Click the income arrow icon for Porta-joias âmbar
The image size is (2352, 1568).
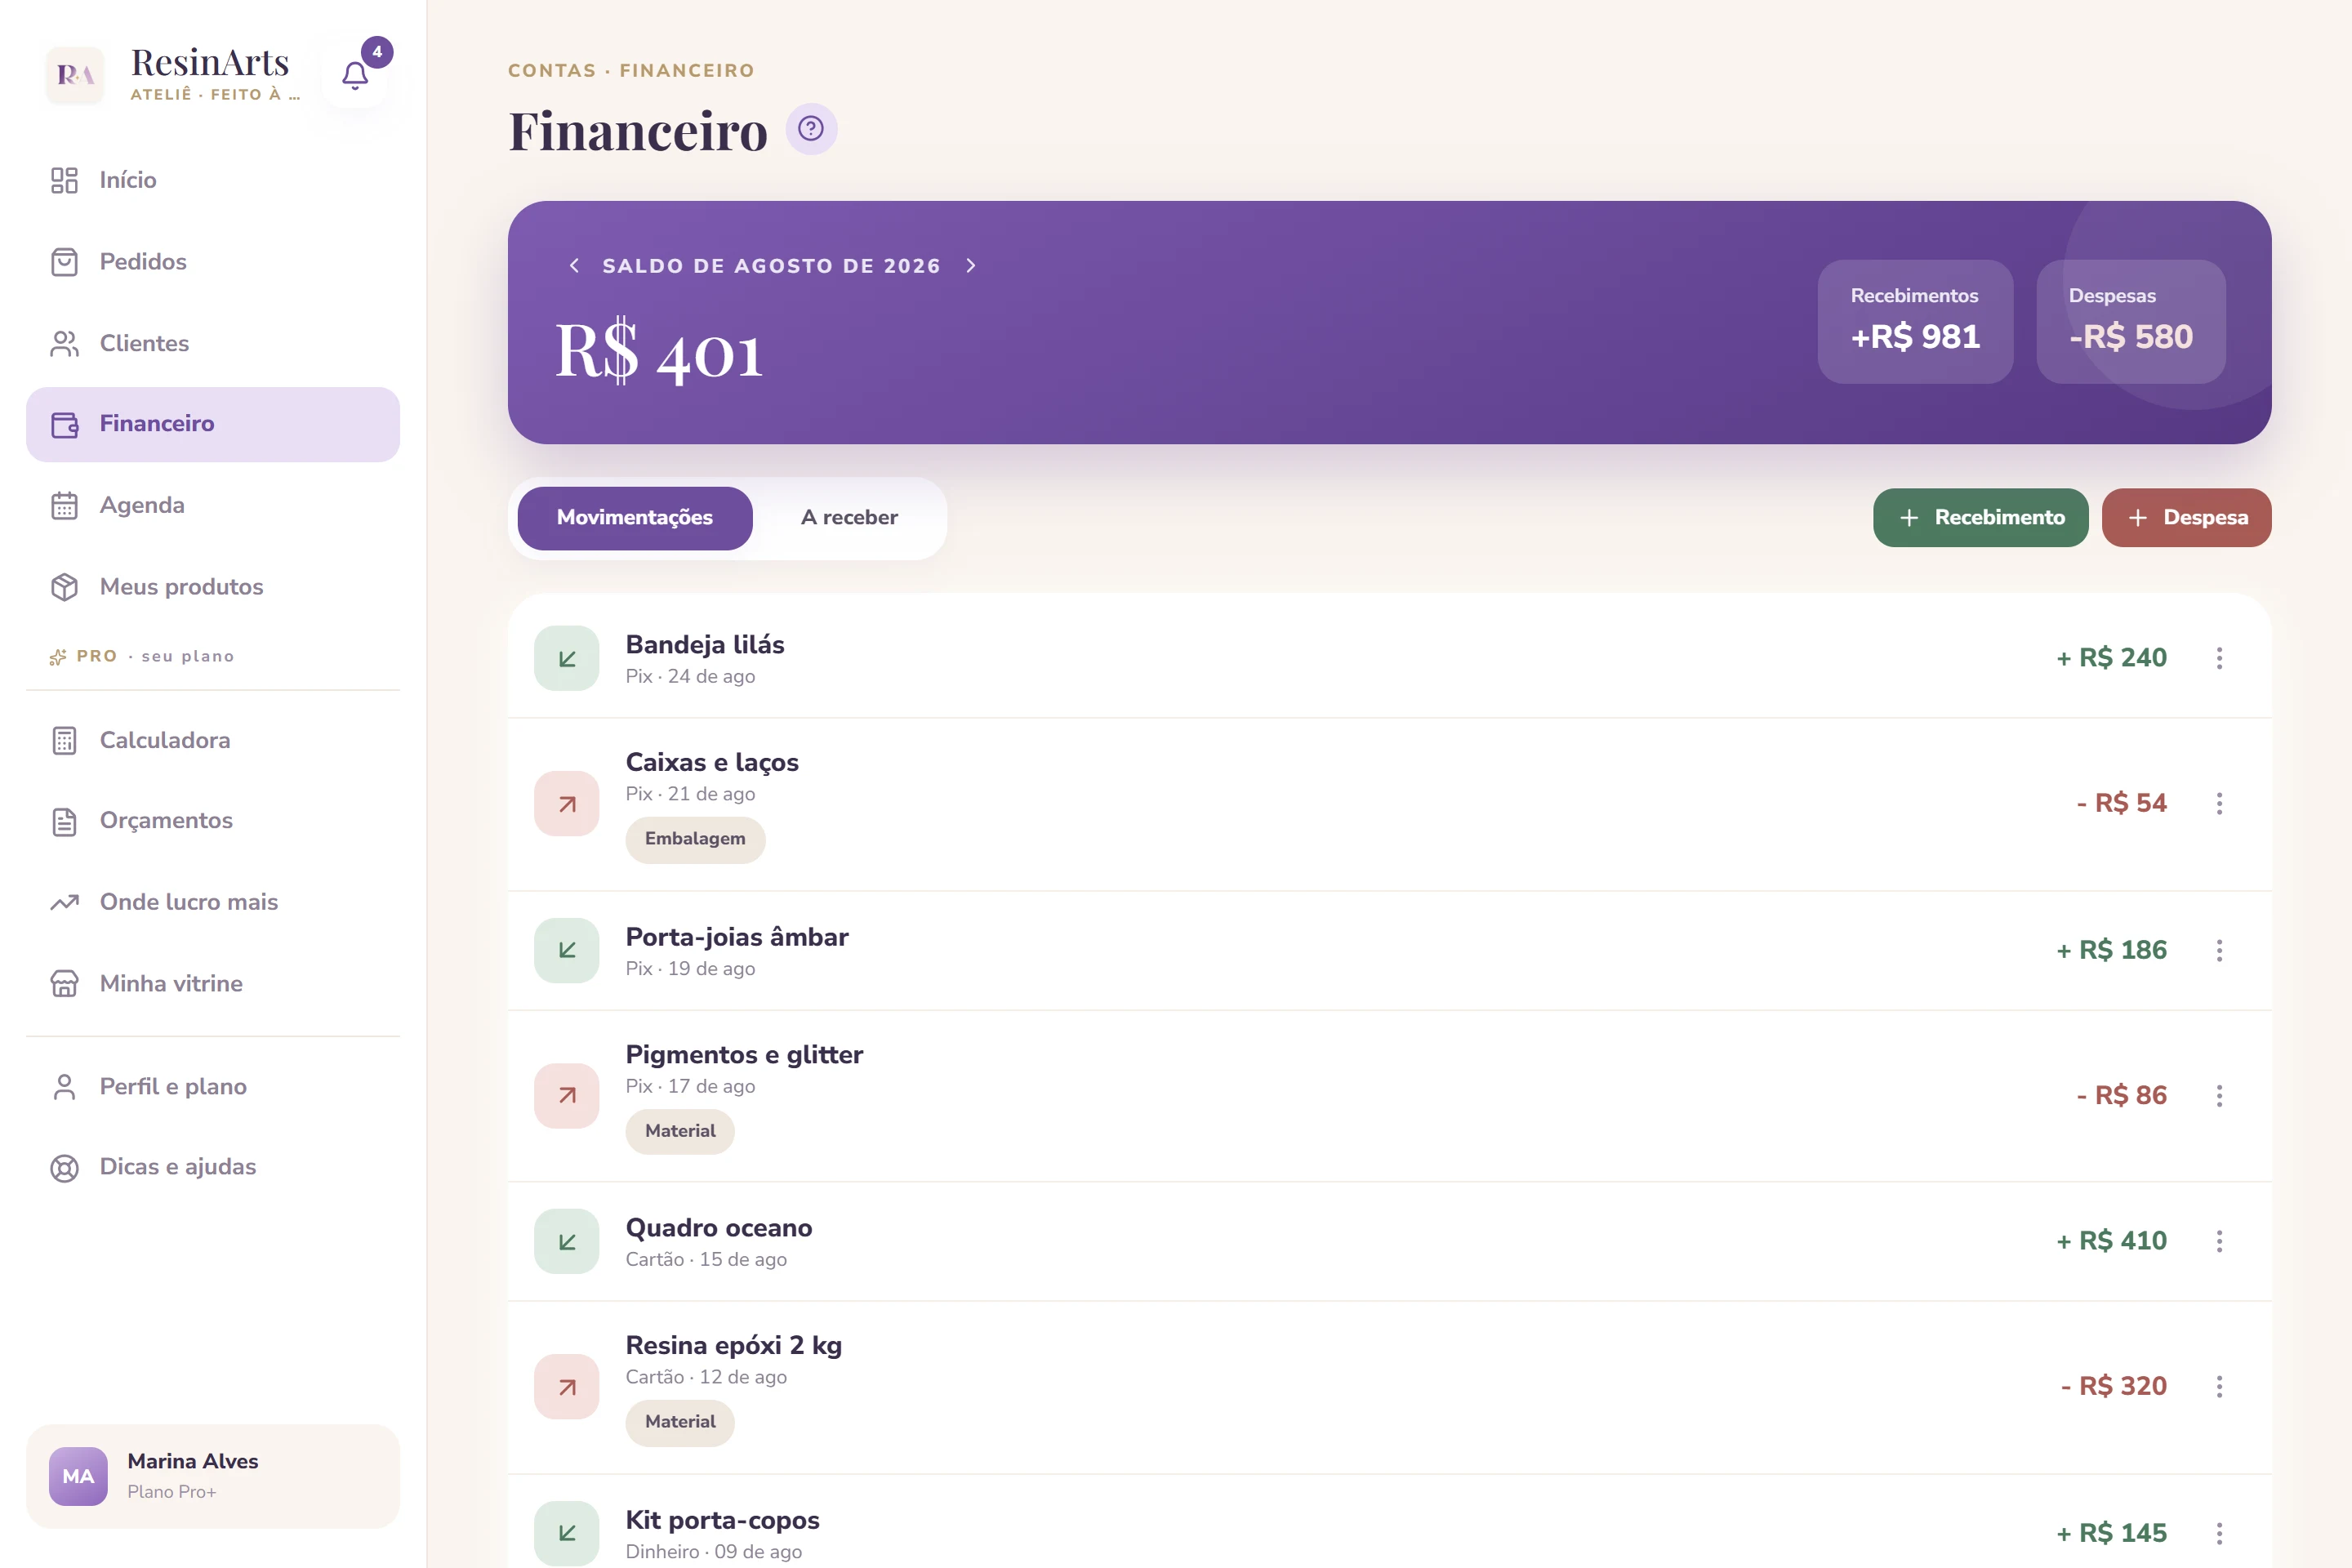[x=567, y=950]
